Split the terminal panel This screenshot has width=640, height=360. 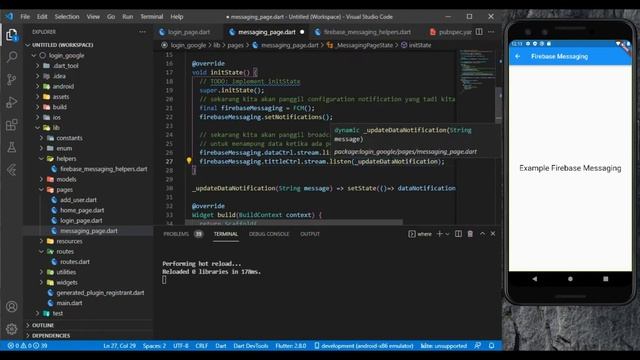pos(458,234)
